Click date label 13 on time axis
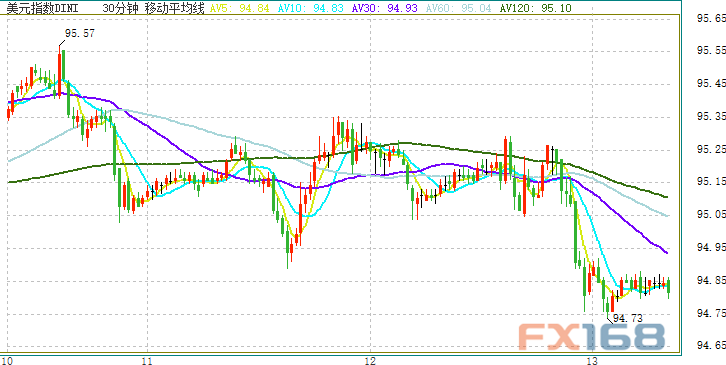Viewport: 726px width, 365px height. (x=592, y=360)
